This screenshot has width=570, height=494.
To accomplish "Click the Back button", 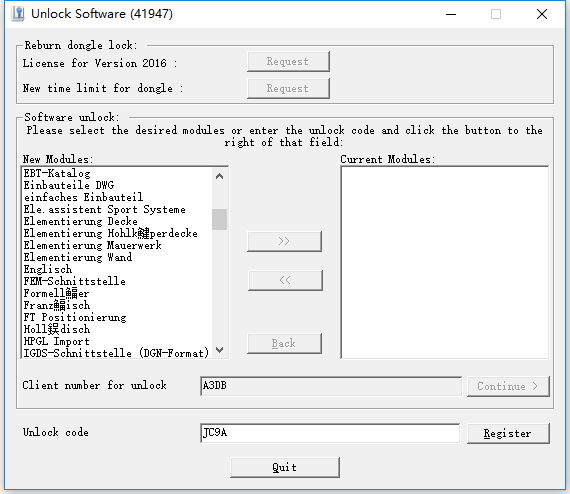I will [284, 344].
